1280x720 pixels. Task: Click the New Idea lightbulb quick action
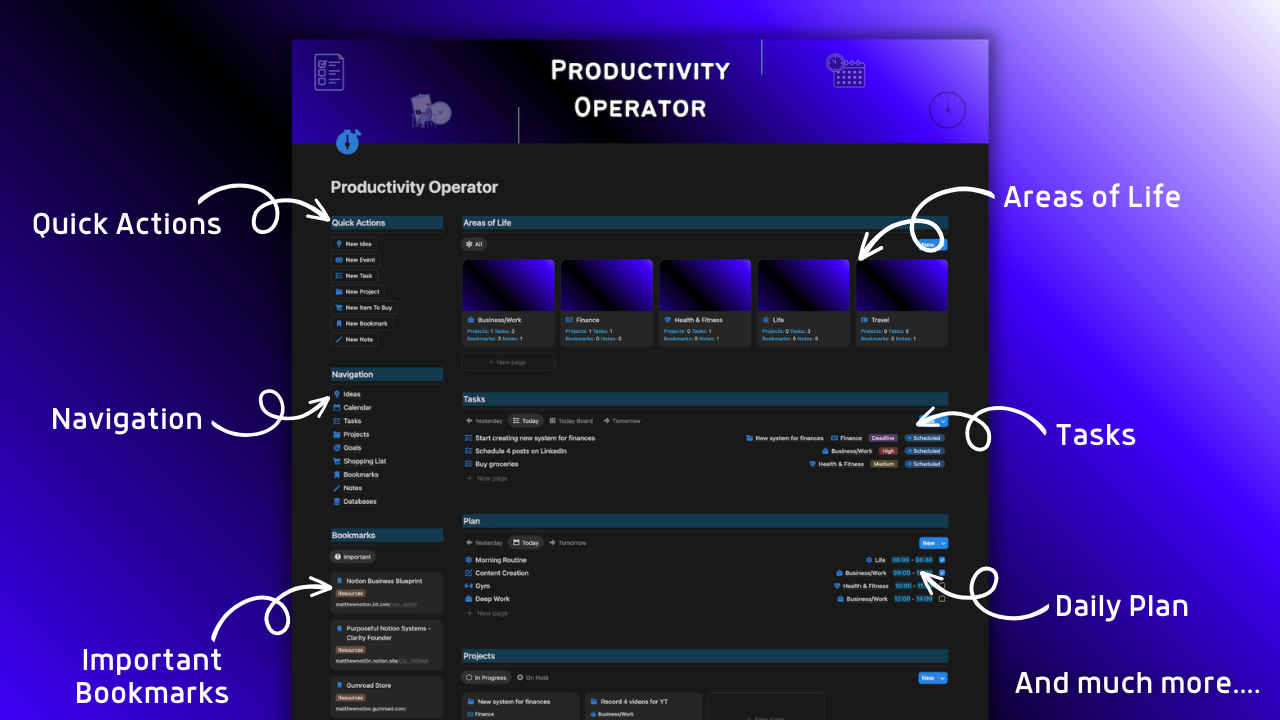pos(340,243)
